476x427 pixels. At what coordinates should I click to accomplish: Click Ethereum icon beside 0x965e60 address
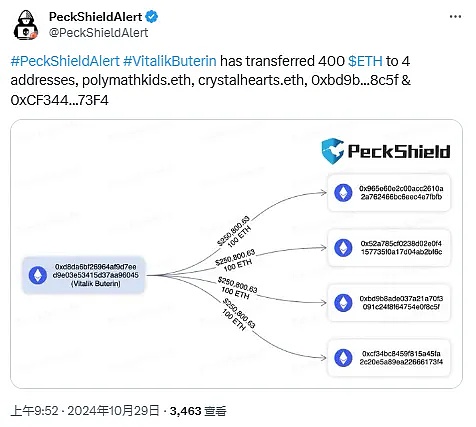click(343, 193)
